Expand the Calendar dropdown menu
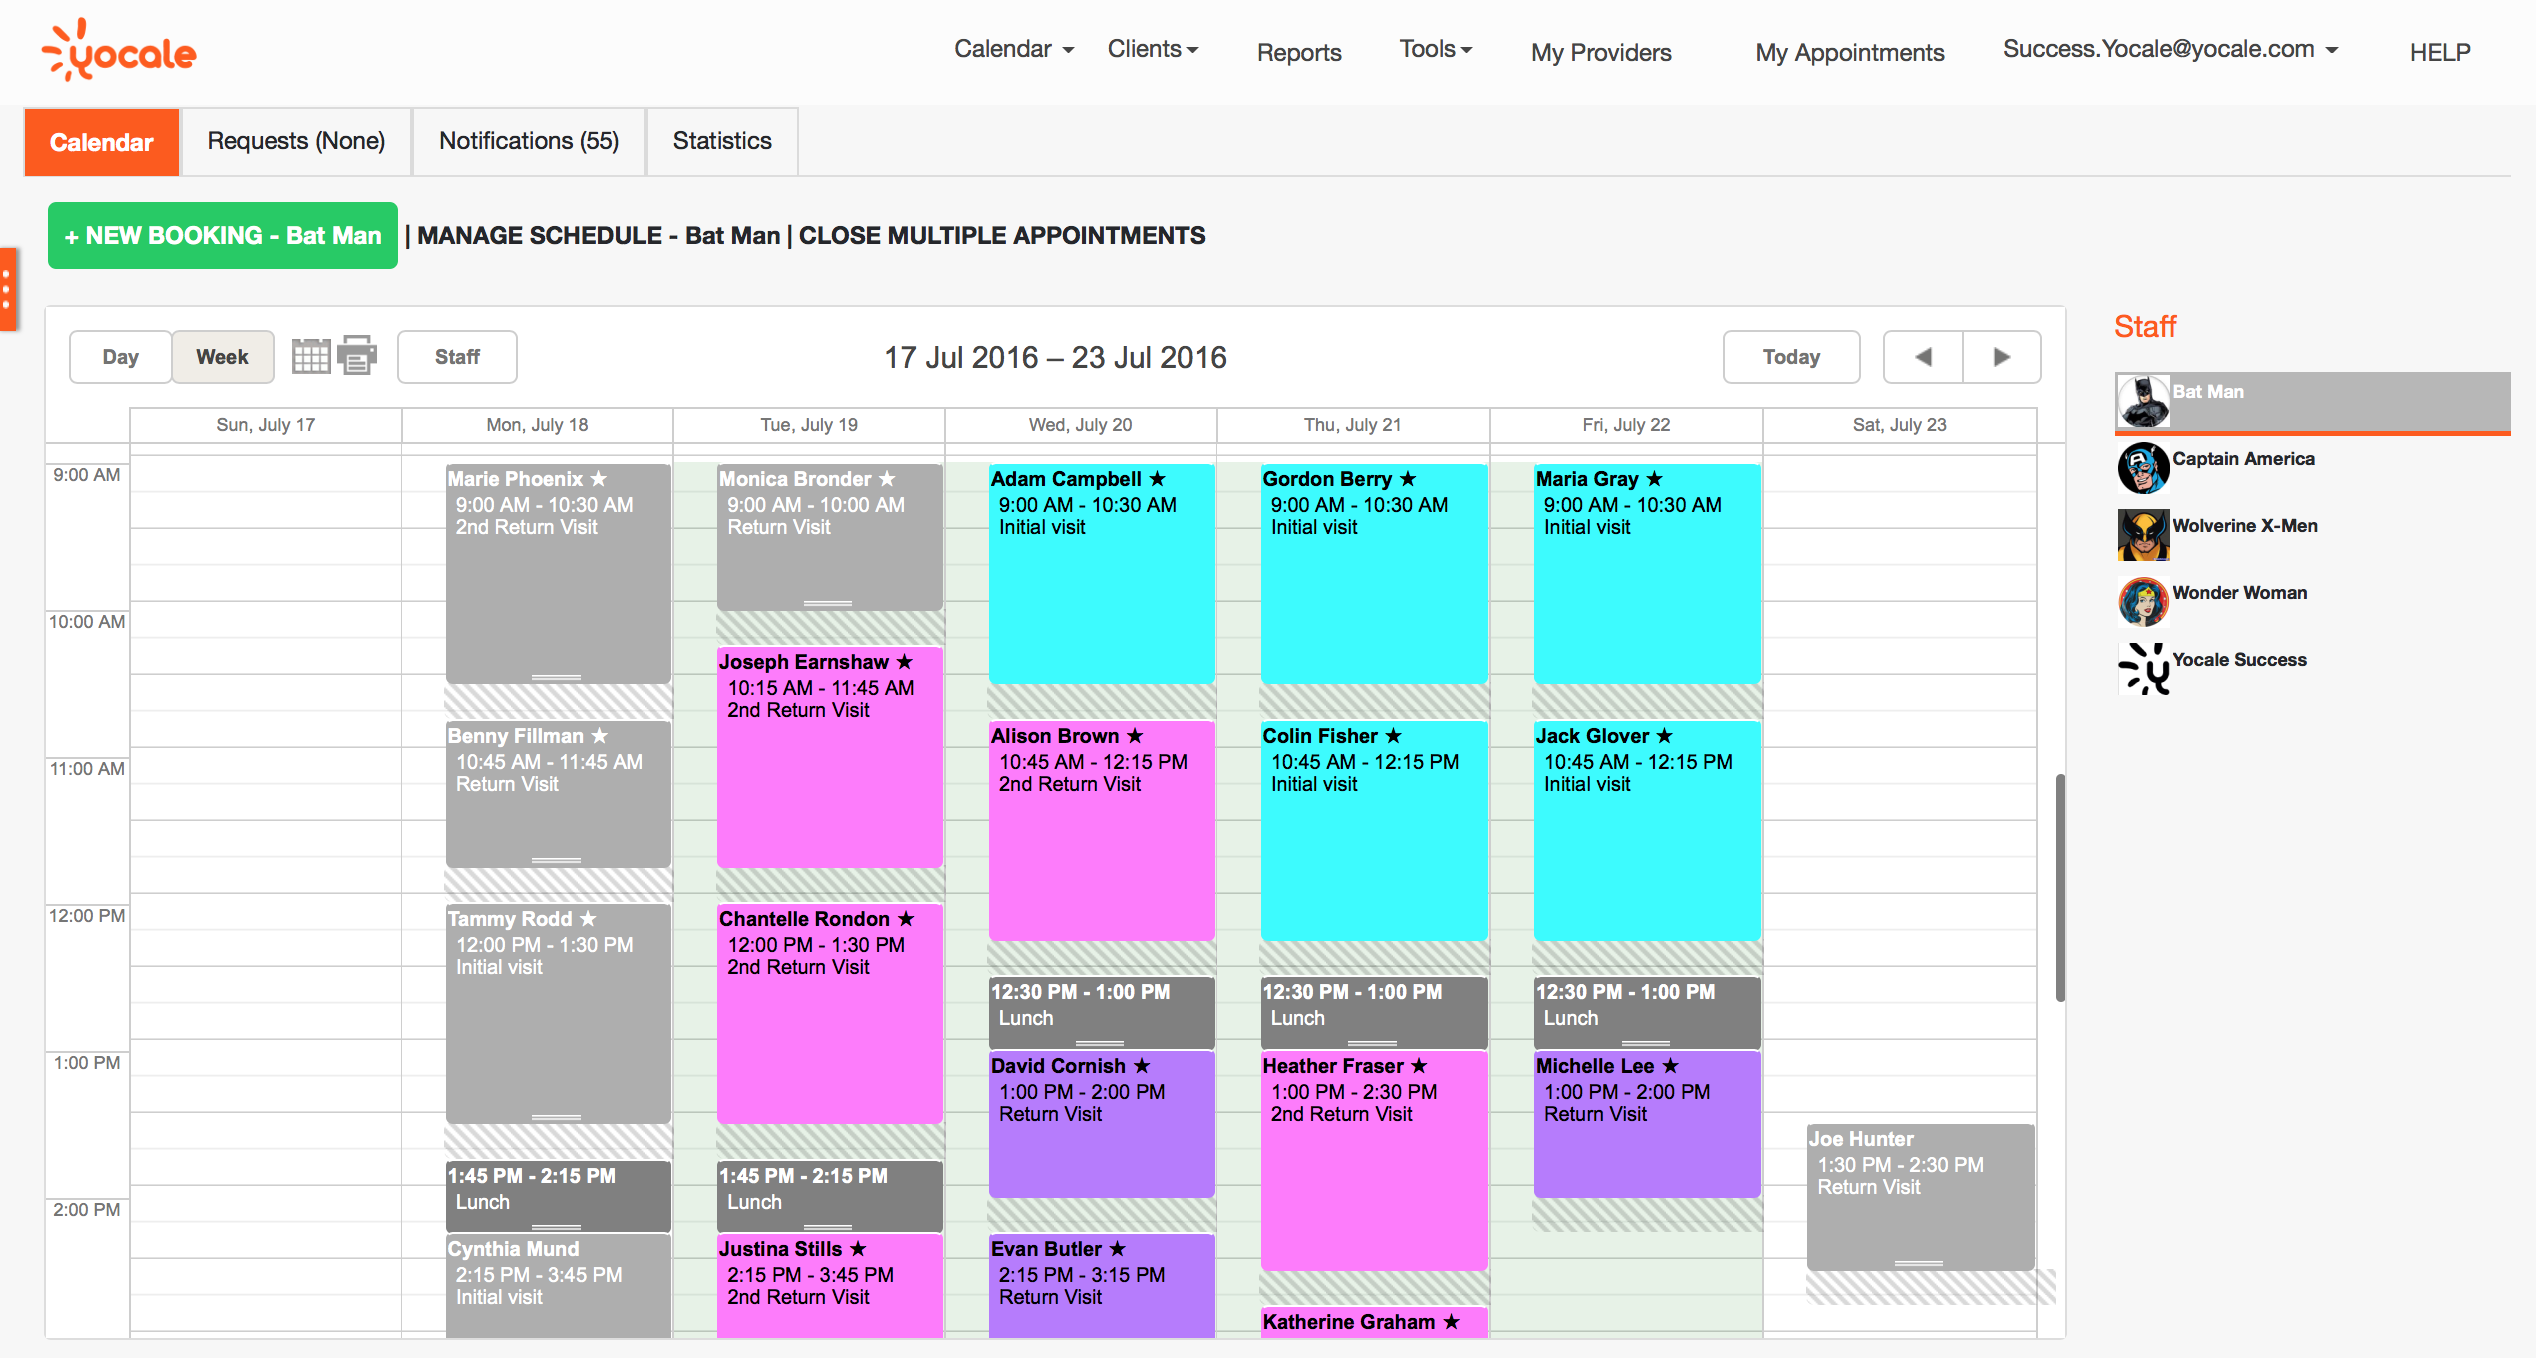 pyautogui.click(x=1013, y=49)
